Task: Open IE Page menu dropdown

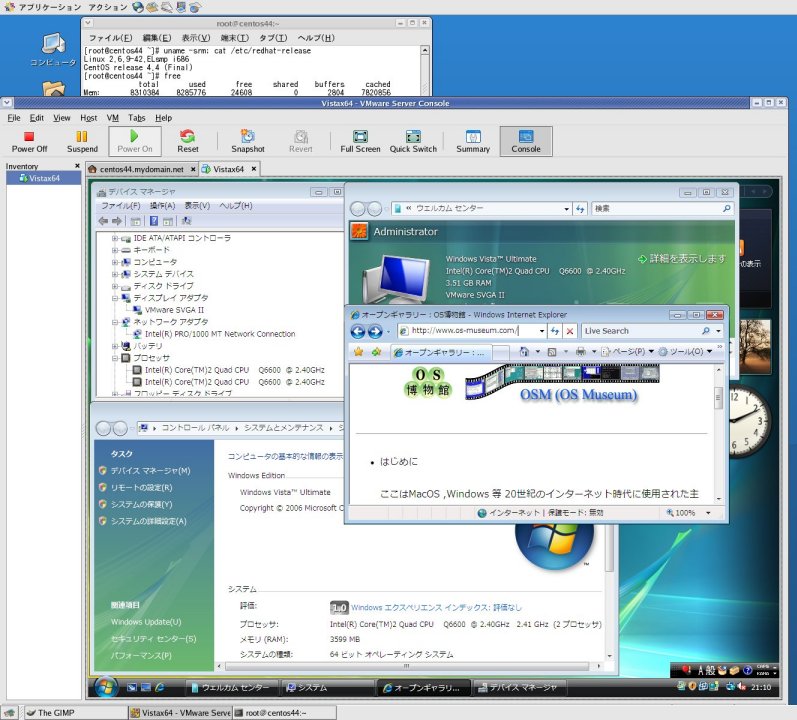Action: tap(628, 352)
